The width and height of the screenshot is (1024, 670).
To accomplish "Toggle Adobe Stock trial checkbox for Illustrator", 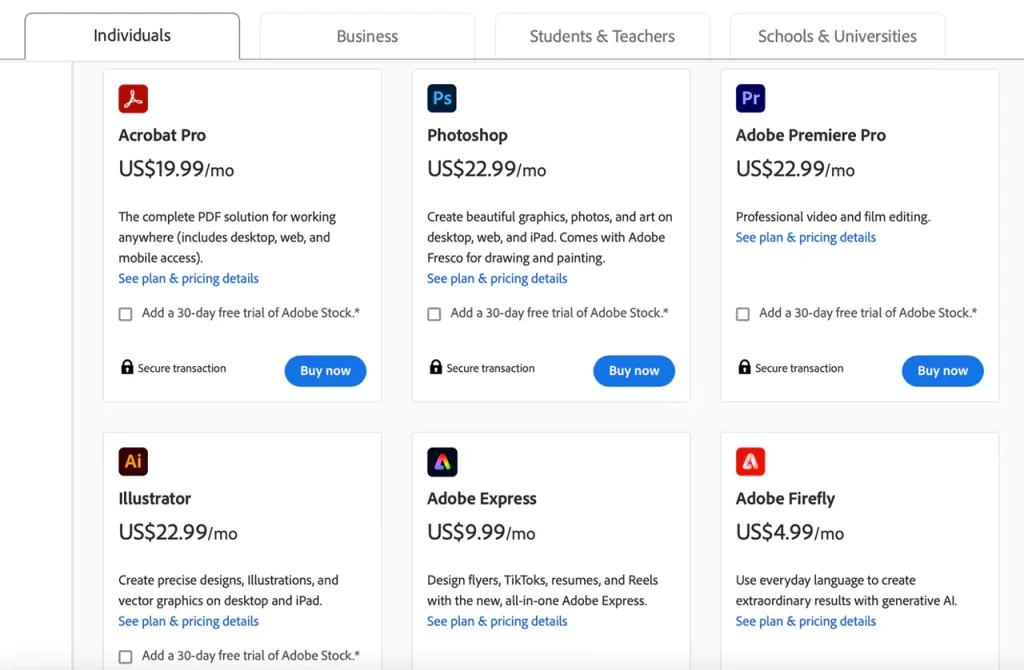I will [126, 657].
